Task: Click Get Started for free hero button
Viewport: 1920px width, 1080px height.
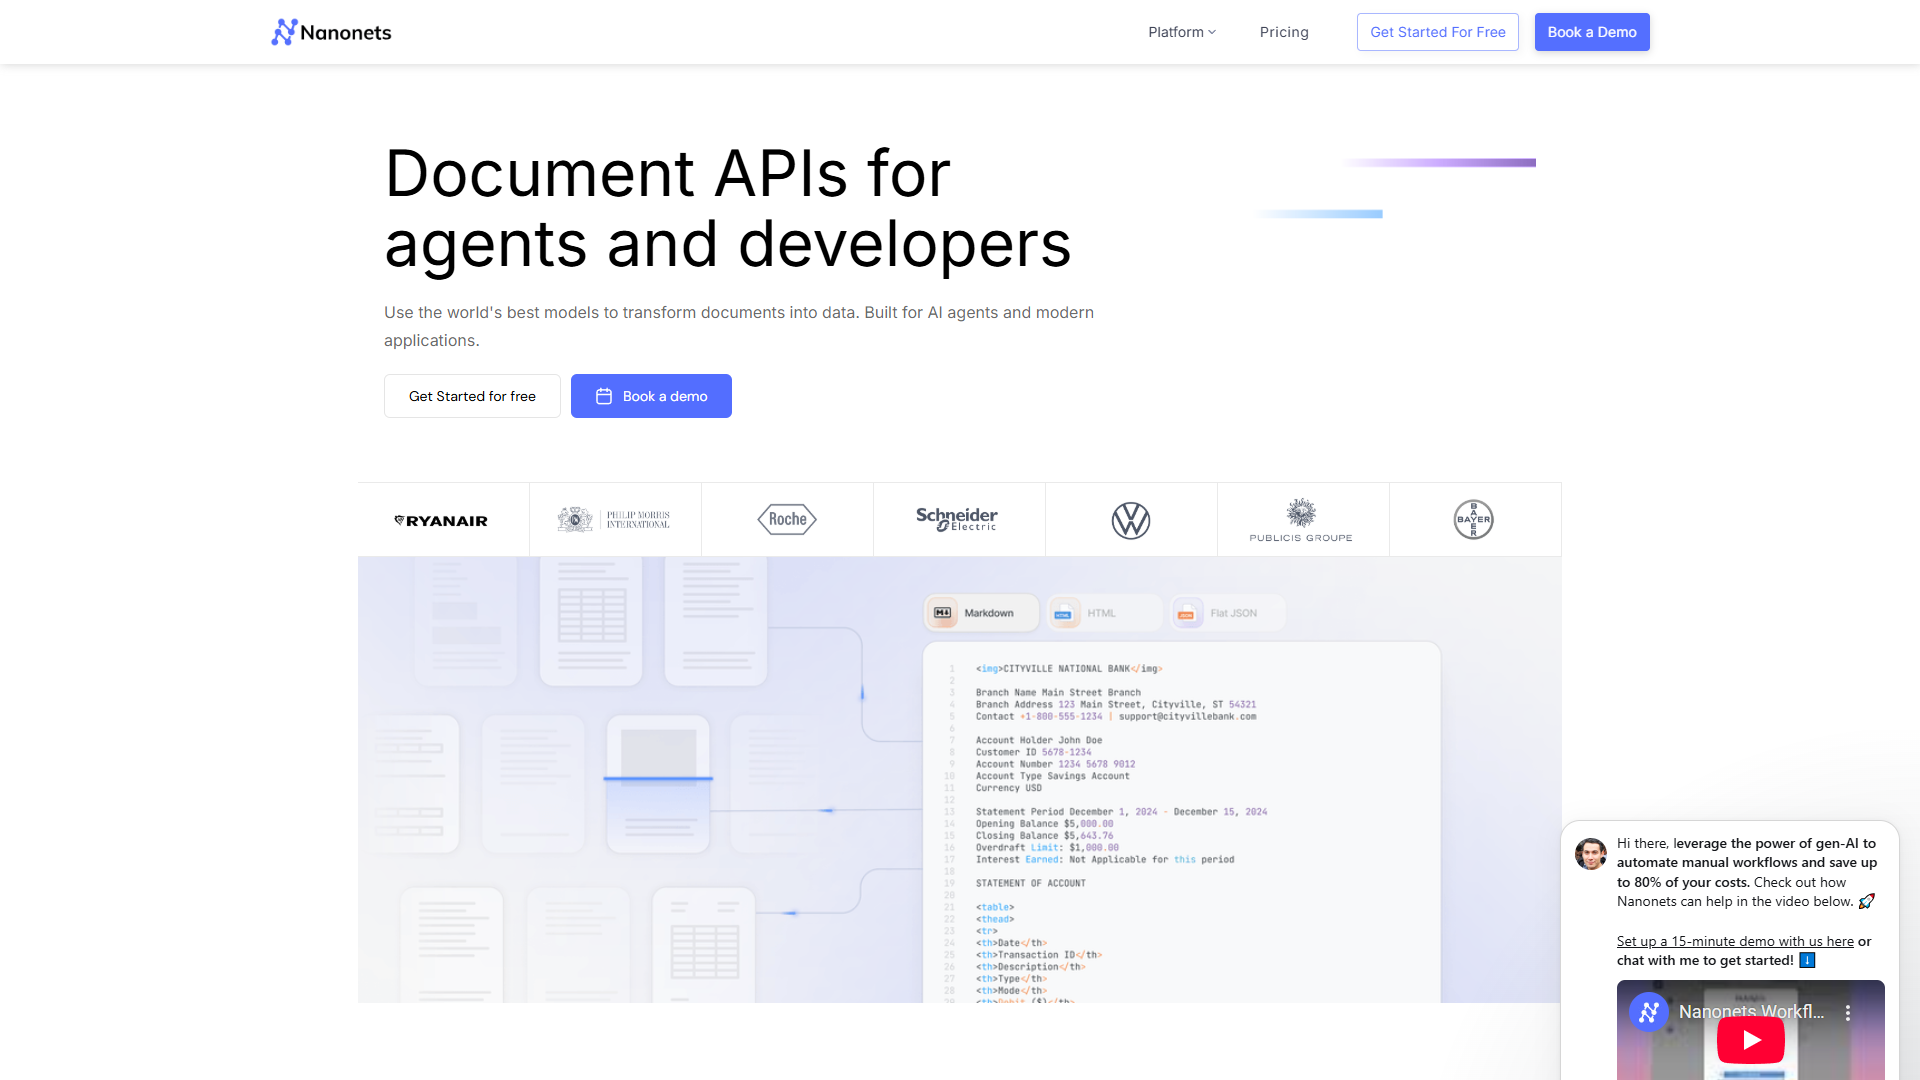Action: tap(471, 396)
